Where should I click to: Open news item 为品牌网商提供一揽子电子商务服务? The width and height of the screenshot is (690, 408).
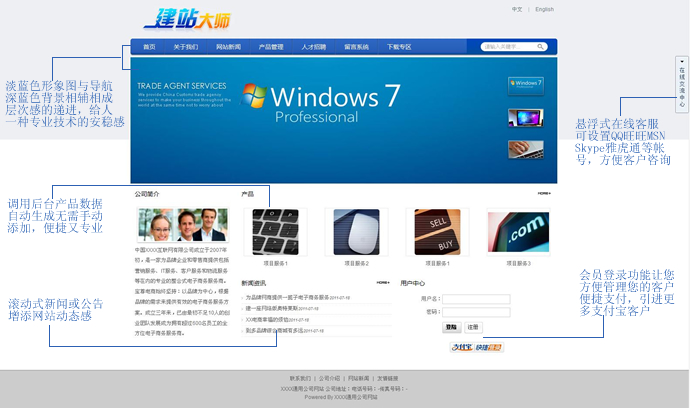pos(287,298)
